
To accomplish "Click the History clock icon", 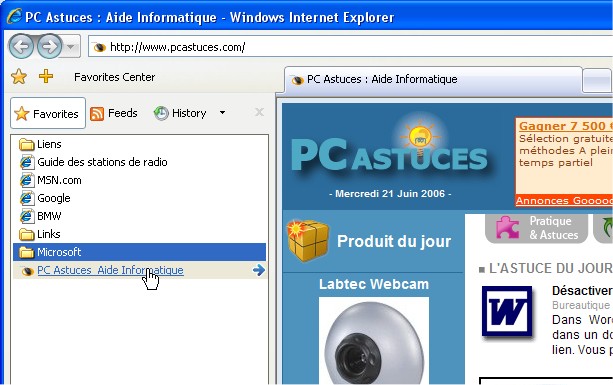I will tap(161, 113).
